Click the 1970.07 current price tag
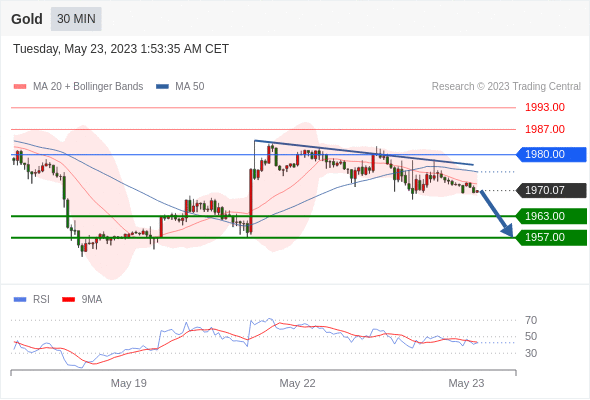The image size is (590, 400). point(551,190)
